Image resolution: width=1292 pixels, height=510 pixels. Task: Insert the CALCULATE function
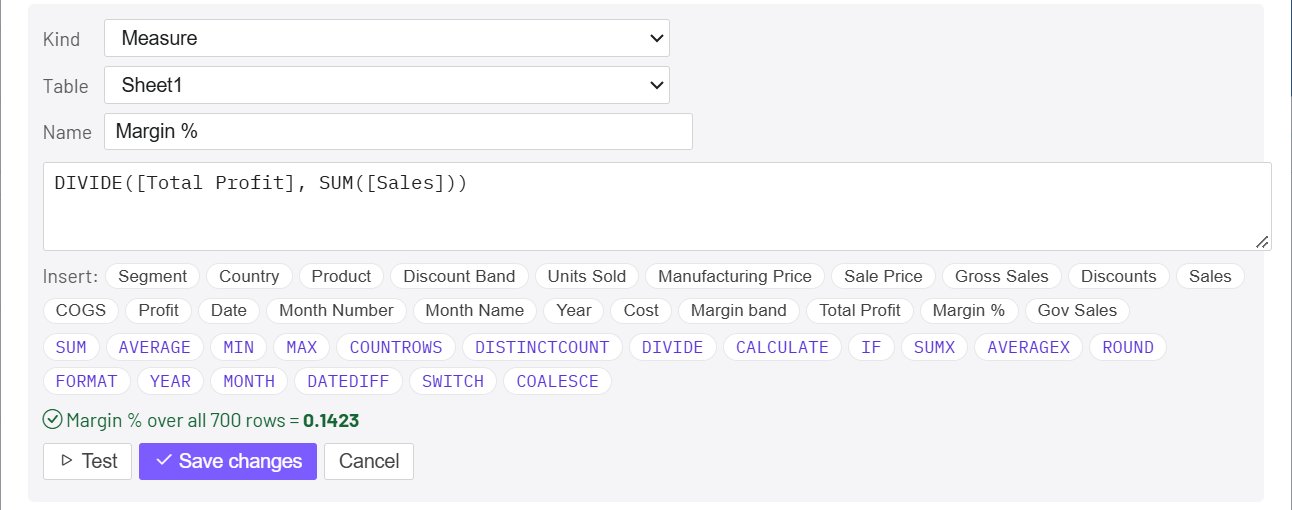tap(782, 347)
